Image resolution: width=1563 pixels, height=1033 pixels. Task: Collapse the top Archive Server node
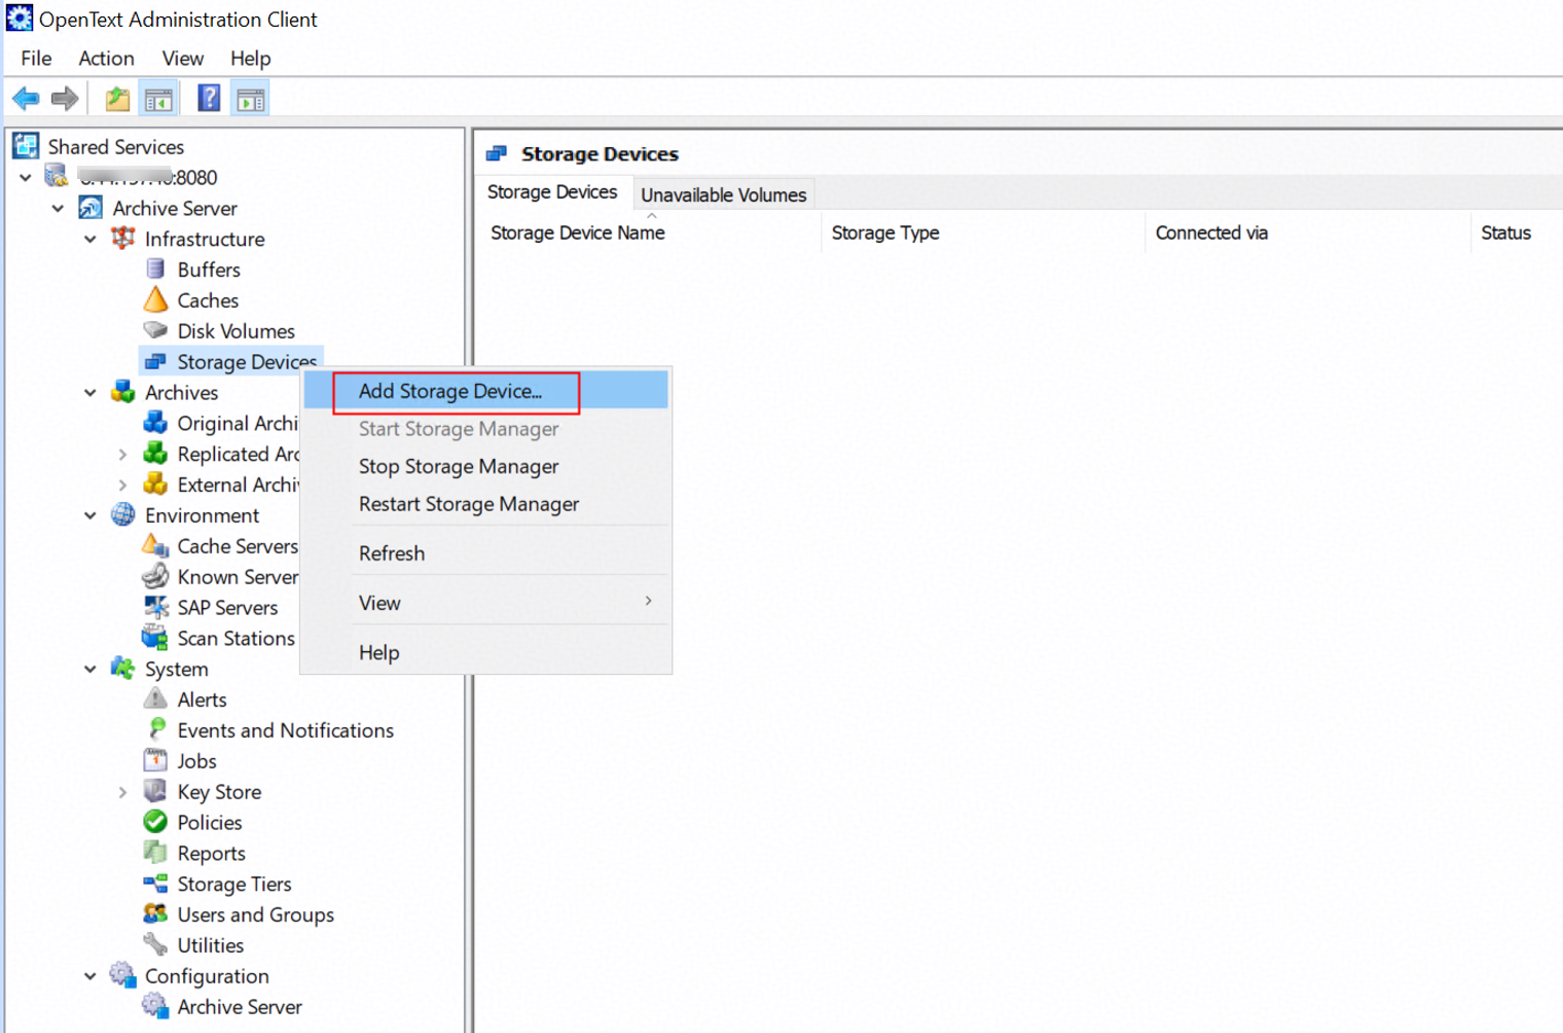pyautogui.click(x=58, y=208)
